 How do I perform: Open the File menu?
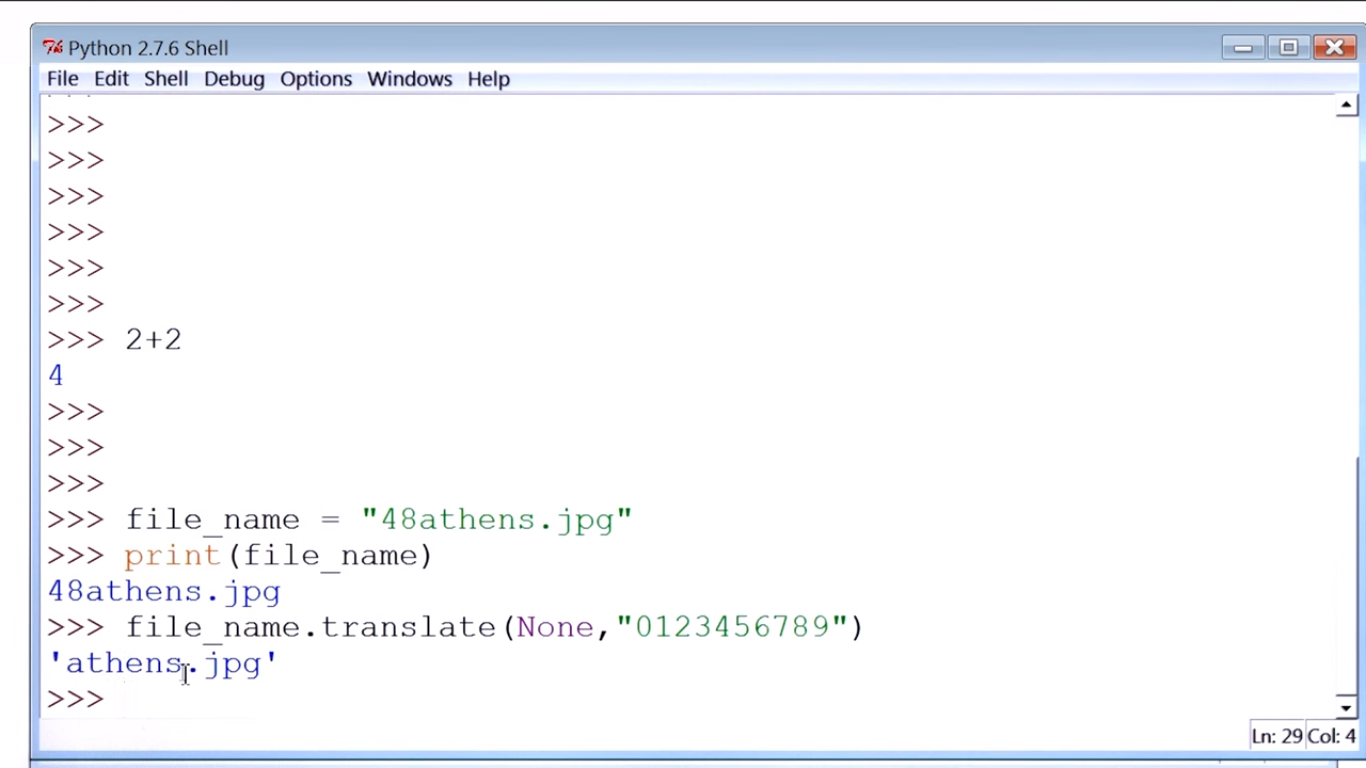(62, 79)
